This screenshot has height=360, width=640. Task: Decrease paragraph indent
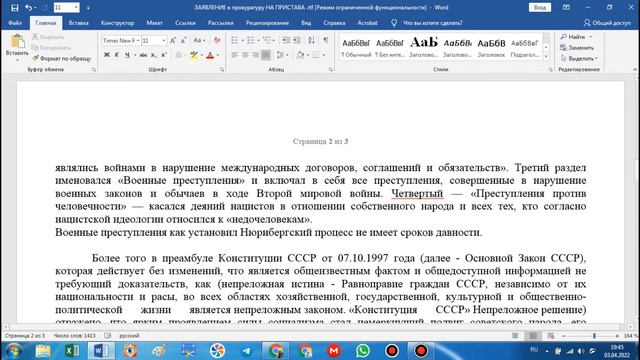click(x=286, y=40)
